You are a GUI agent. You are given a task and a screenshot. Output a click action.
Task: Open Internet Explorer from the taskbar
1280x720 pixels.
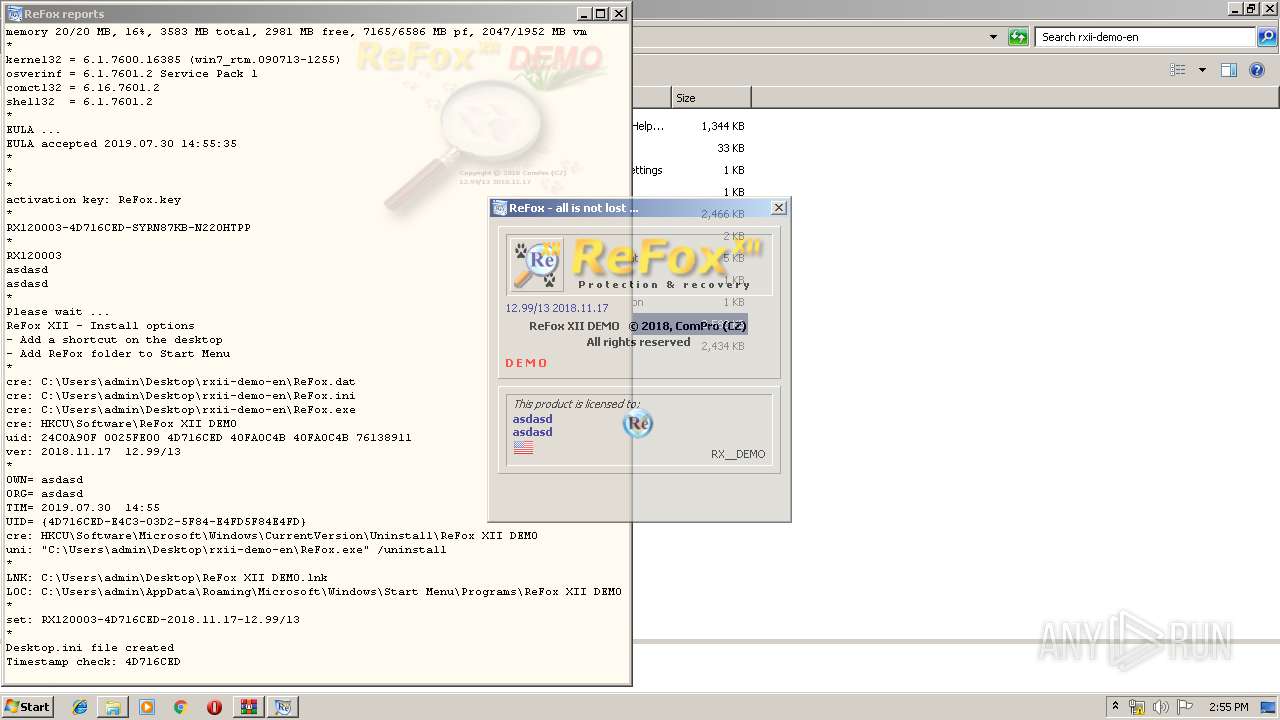[80, 707]
